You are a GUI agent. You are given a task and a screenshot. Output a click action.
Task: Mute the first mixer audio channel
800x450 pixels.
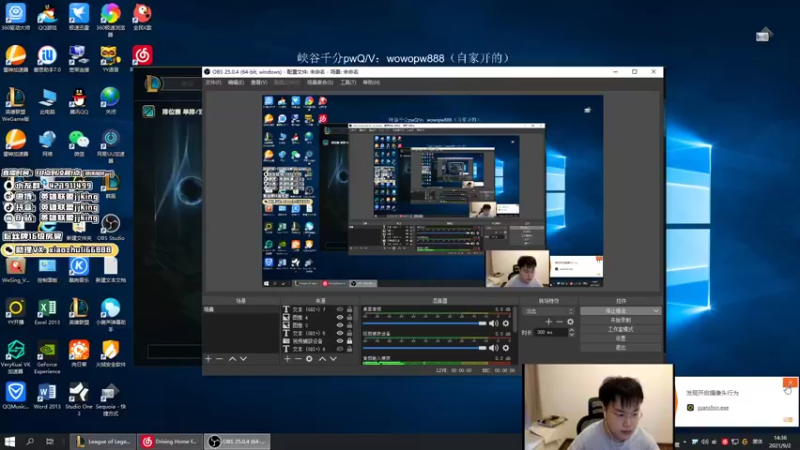[493, 323]
